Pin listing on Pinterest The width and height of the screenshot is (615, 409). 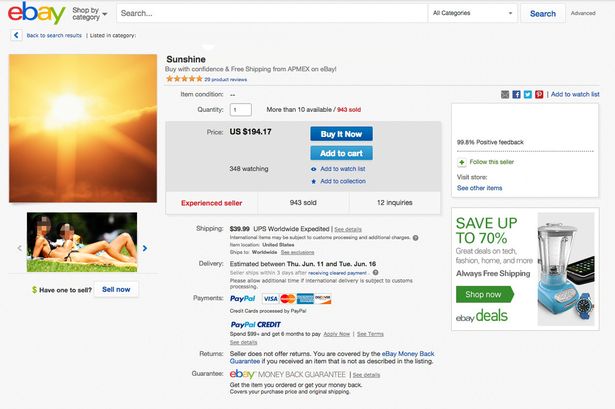pos(539,94)
